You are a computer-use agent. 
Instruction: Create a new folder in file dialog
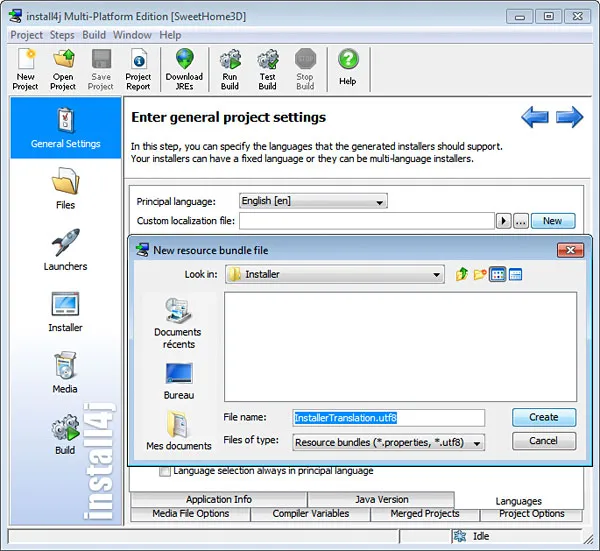[480, 274]
